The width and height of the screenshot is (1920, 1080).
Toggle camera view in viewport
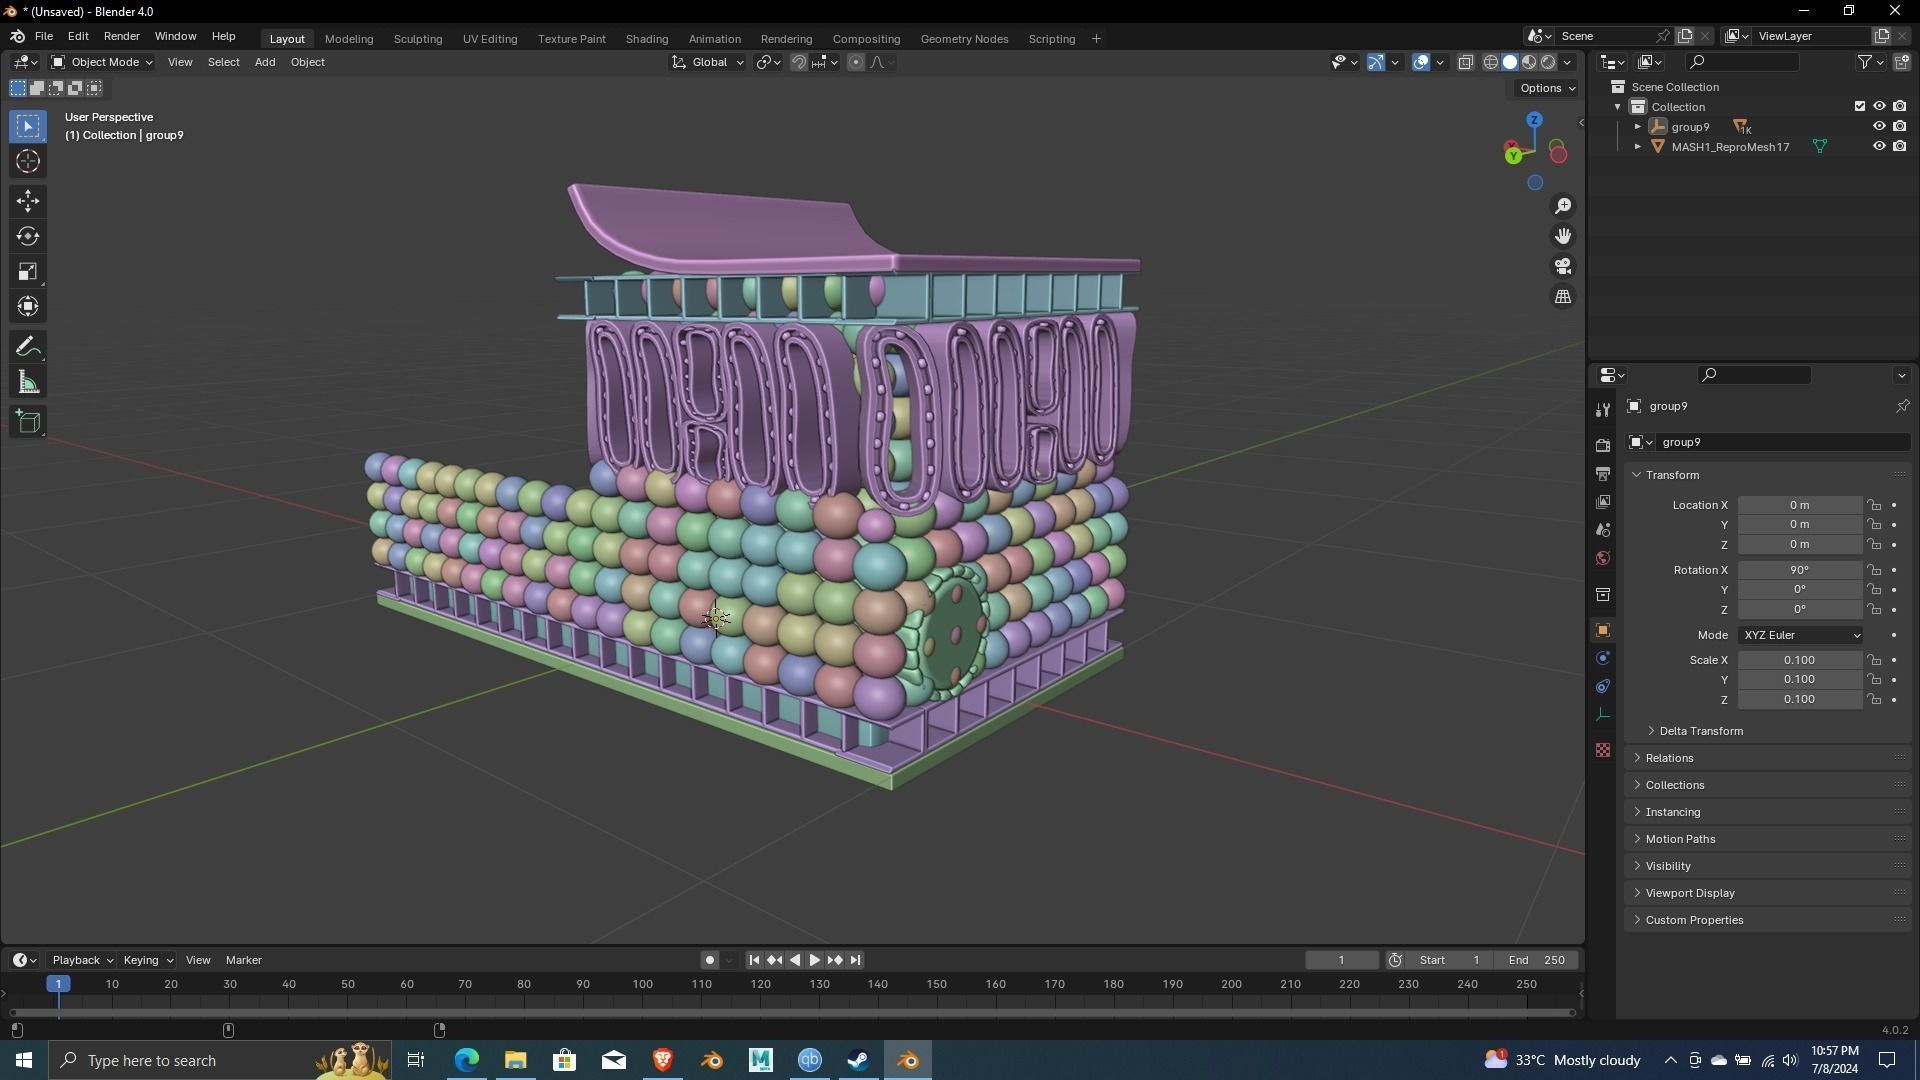pos(1563,267)
